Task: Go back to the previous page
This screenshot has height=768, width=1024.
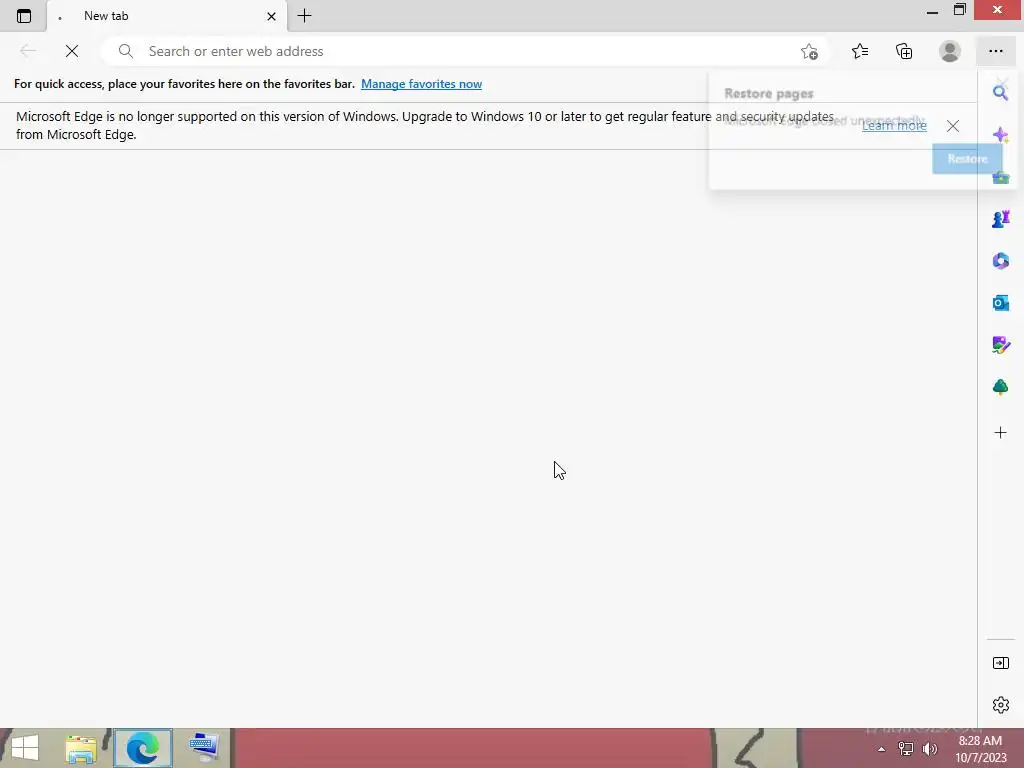Action: point(28,51)
